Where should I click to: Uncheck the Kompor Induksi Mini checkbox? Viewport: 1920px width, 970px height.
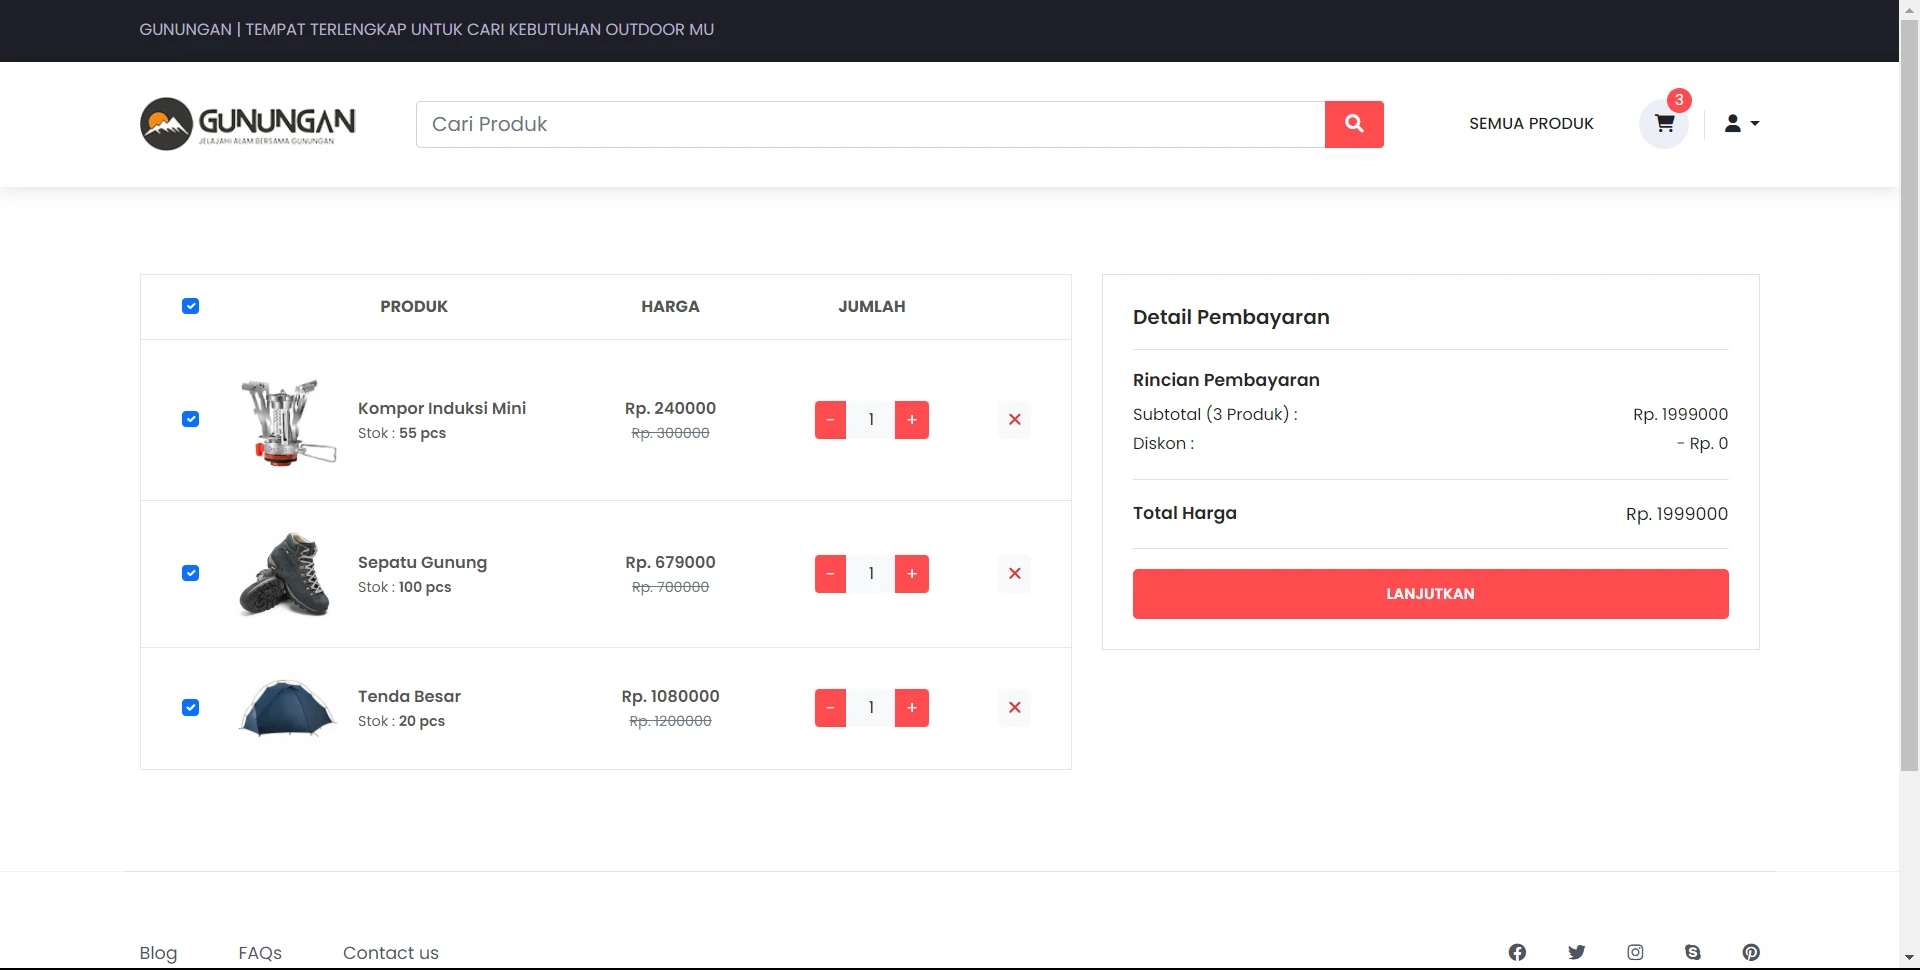click(x=191, y=419)
